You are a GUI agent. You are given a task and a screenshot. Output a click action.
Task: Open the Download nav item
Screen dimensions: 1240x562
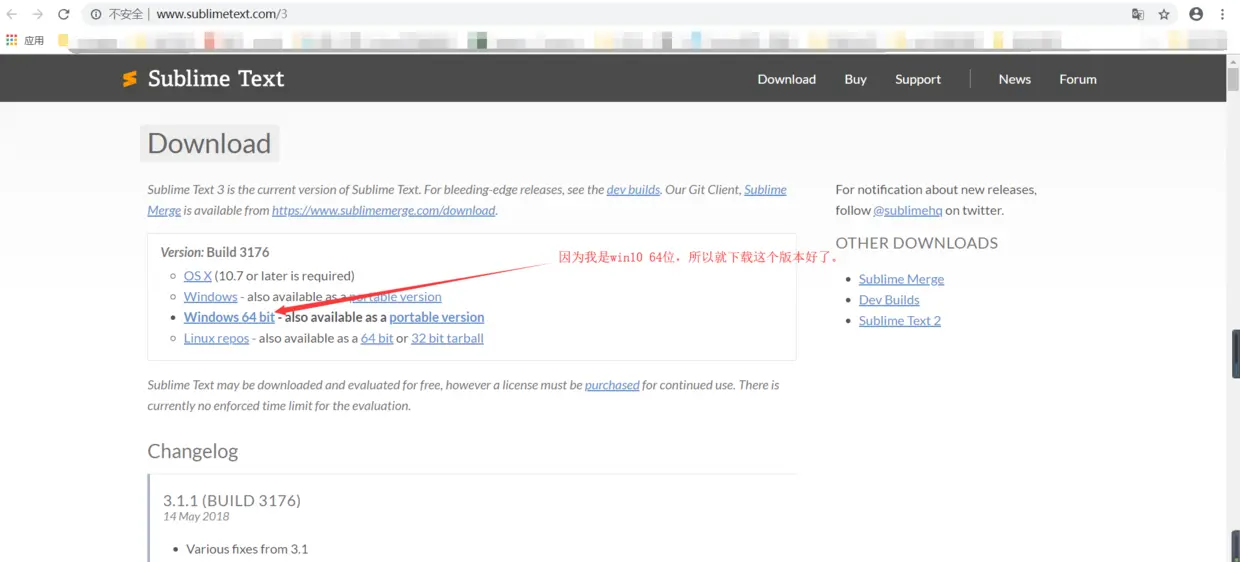(x=786, y=79)
